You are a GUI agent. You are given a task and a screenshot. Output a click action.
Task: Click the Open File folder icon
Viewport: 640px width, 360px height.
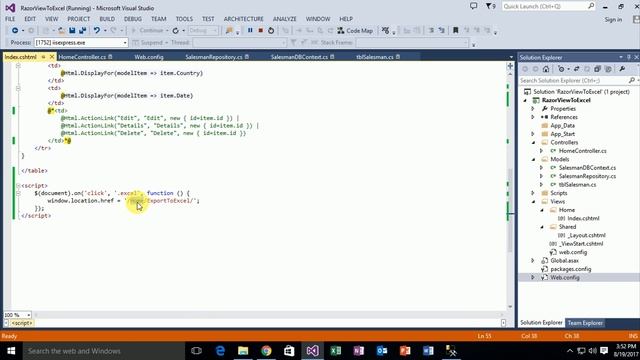click(x=61, y=31)
